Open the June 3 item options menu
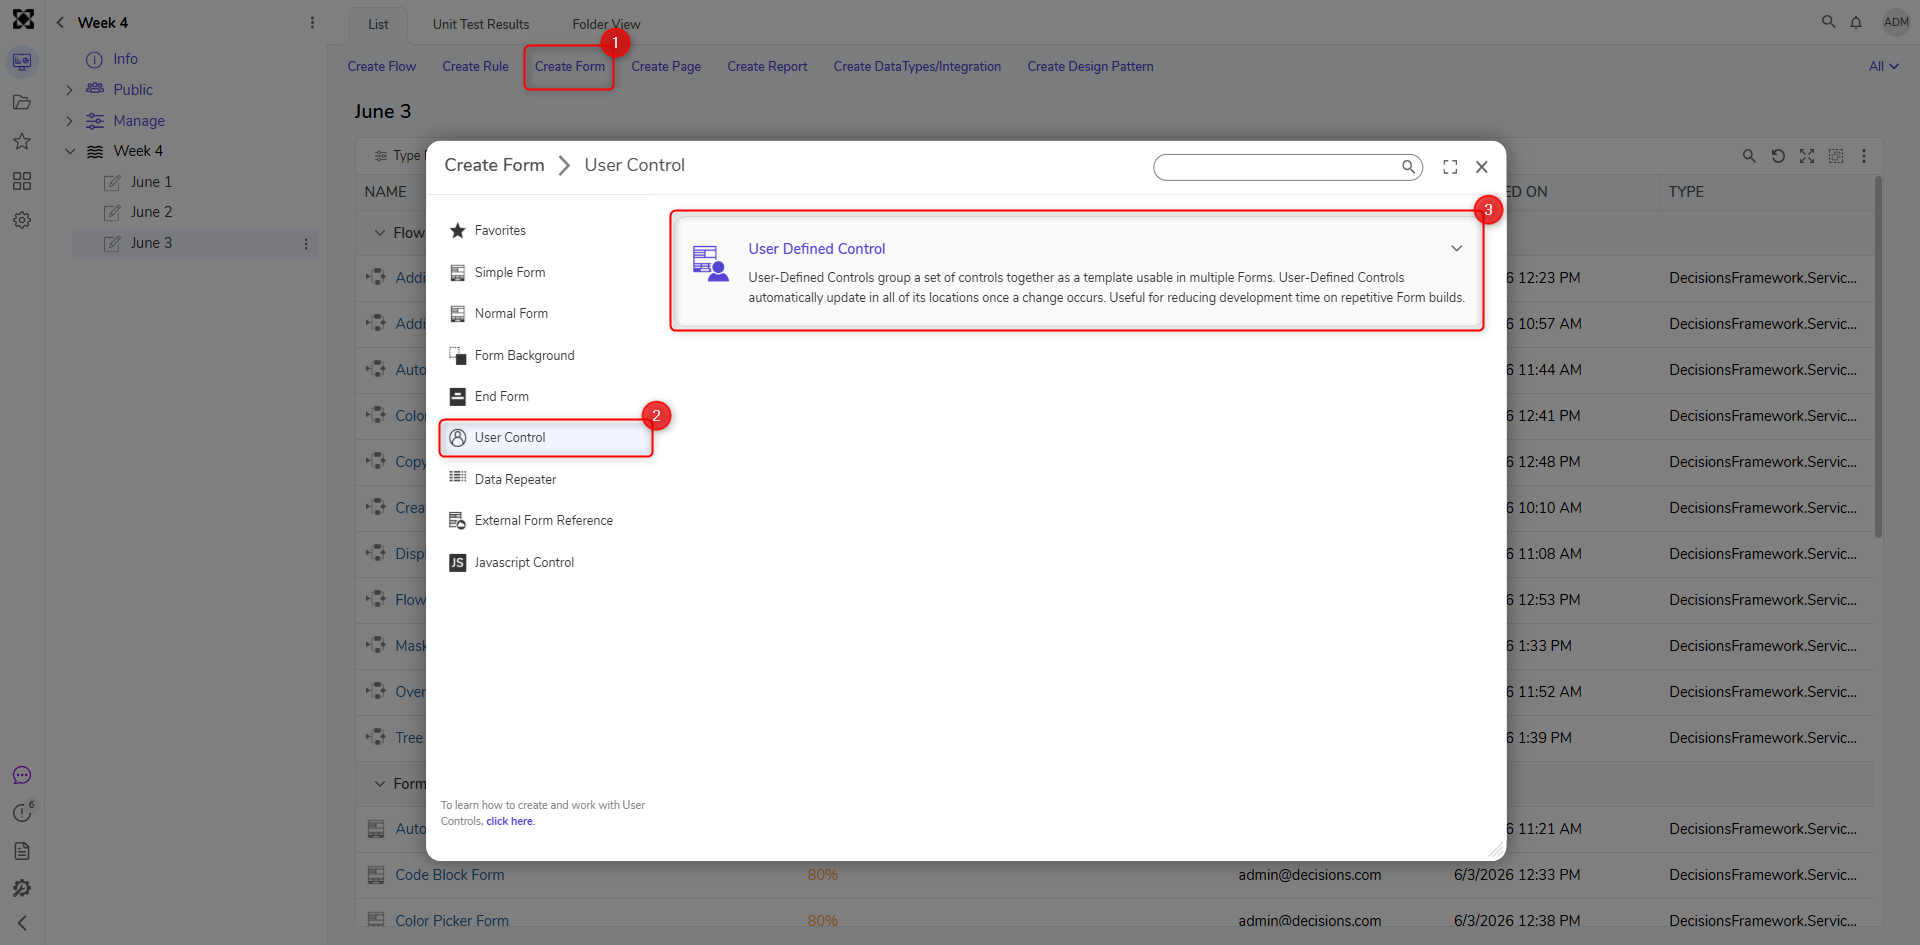1920x945 pixels. (306, 244)
